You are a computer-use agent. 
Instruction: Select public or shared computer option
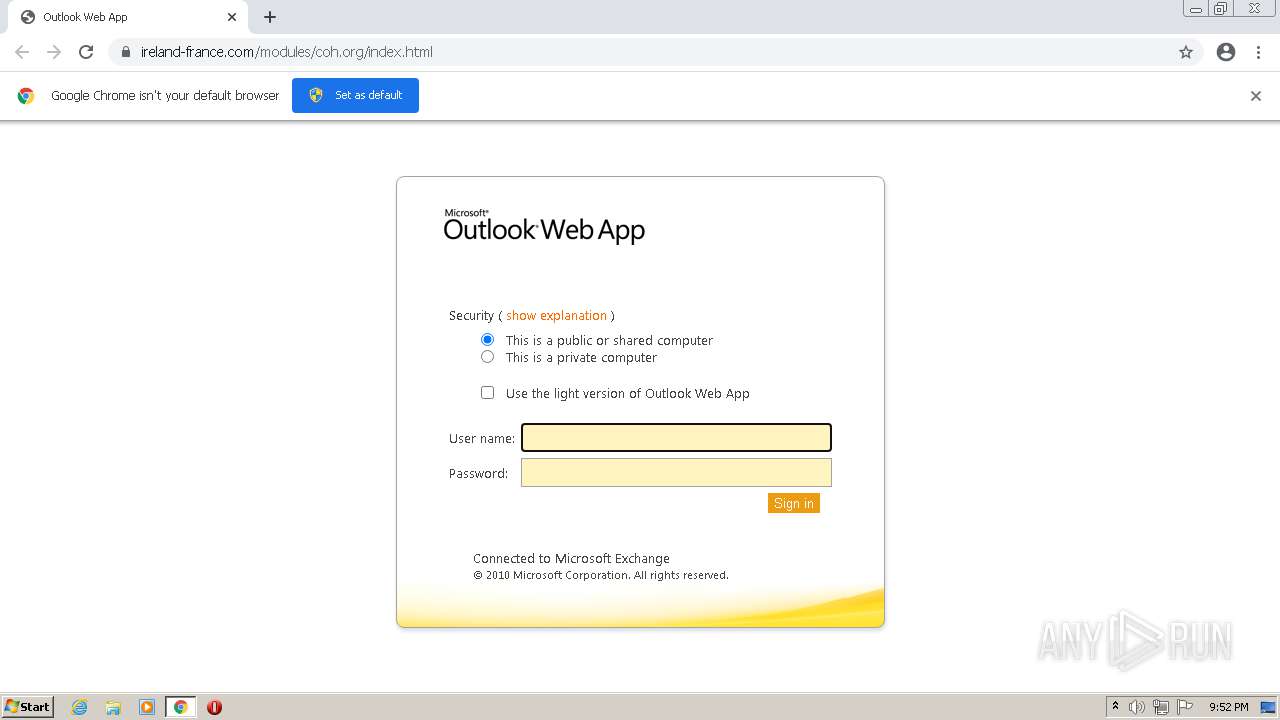point(487,340)
